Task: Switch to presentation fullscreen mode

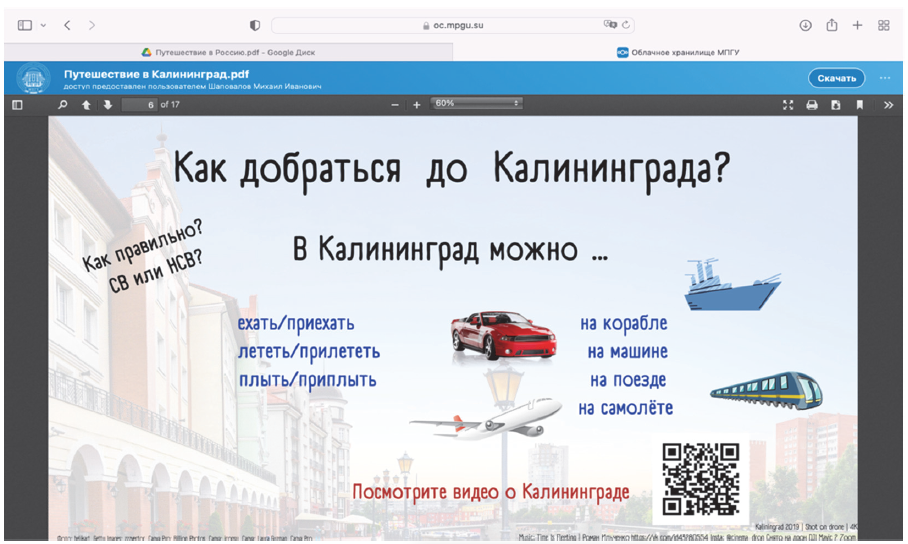Action: 788,104
